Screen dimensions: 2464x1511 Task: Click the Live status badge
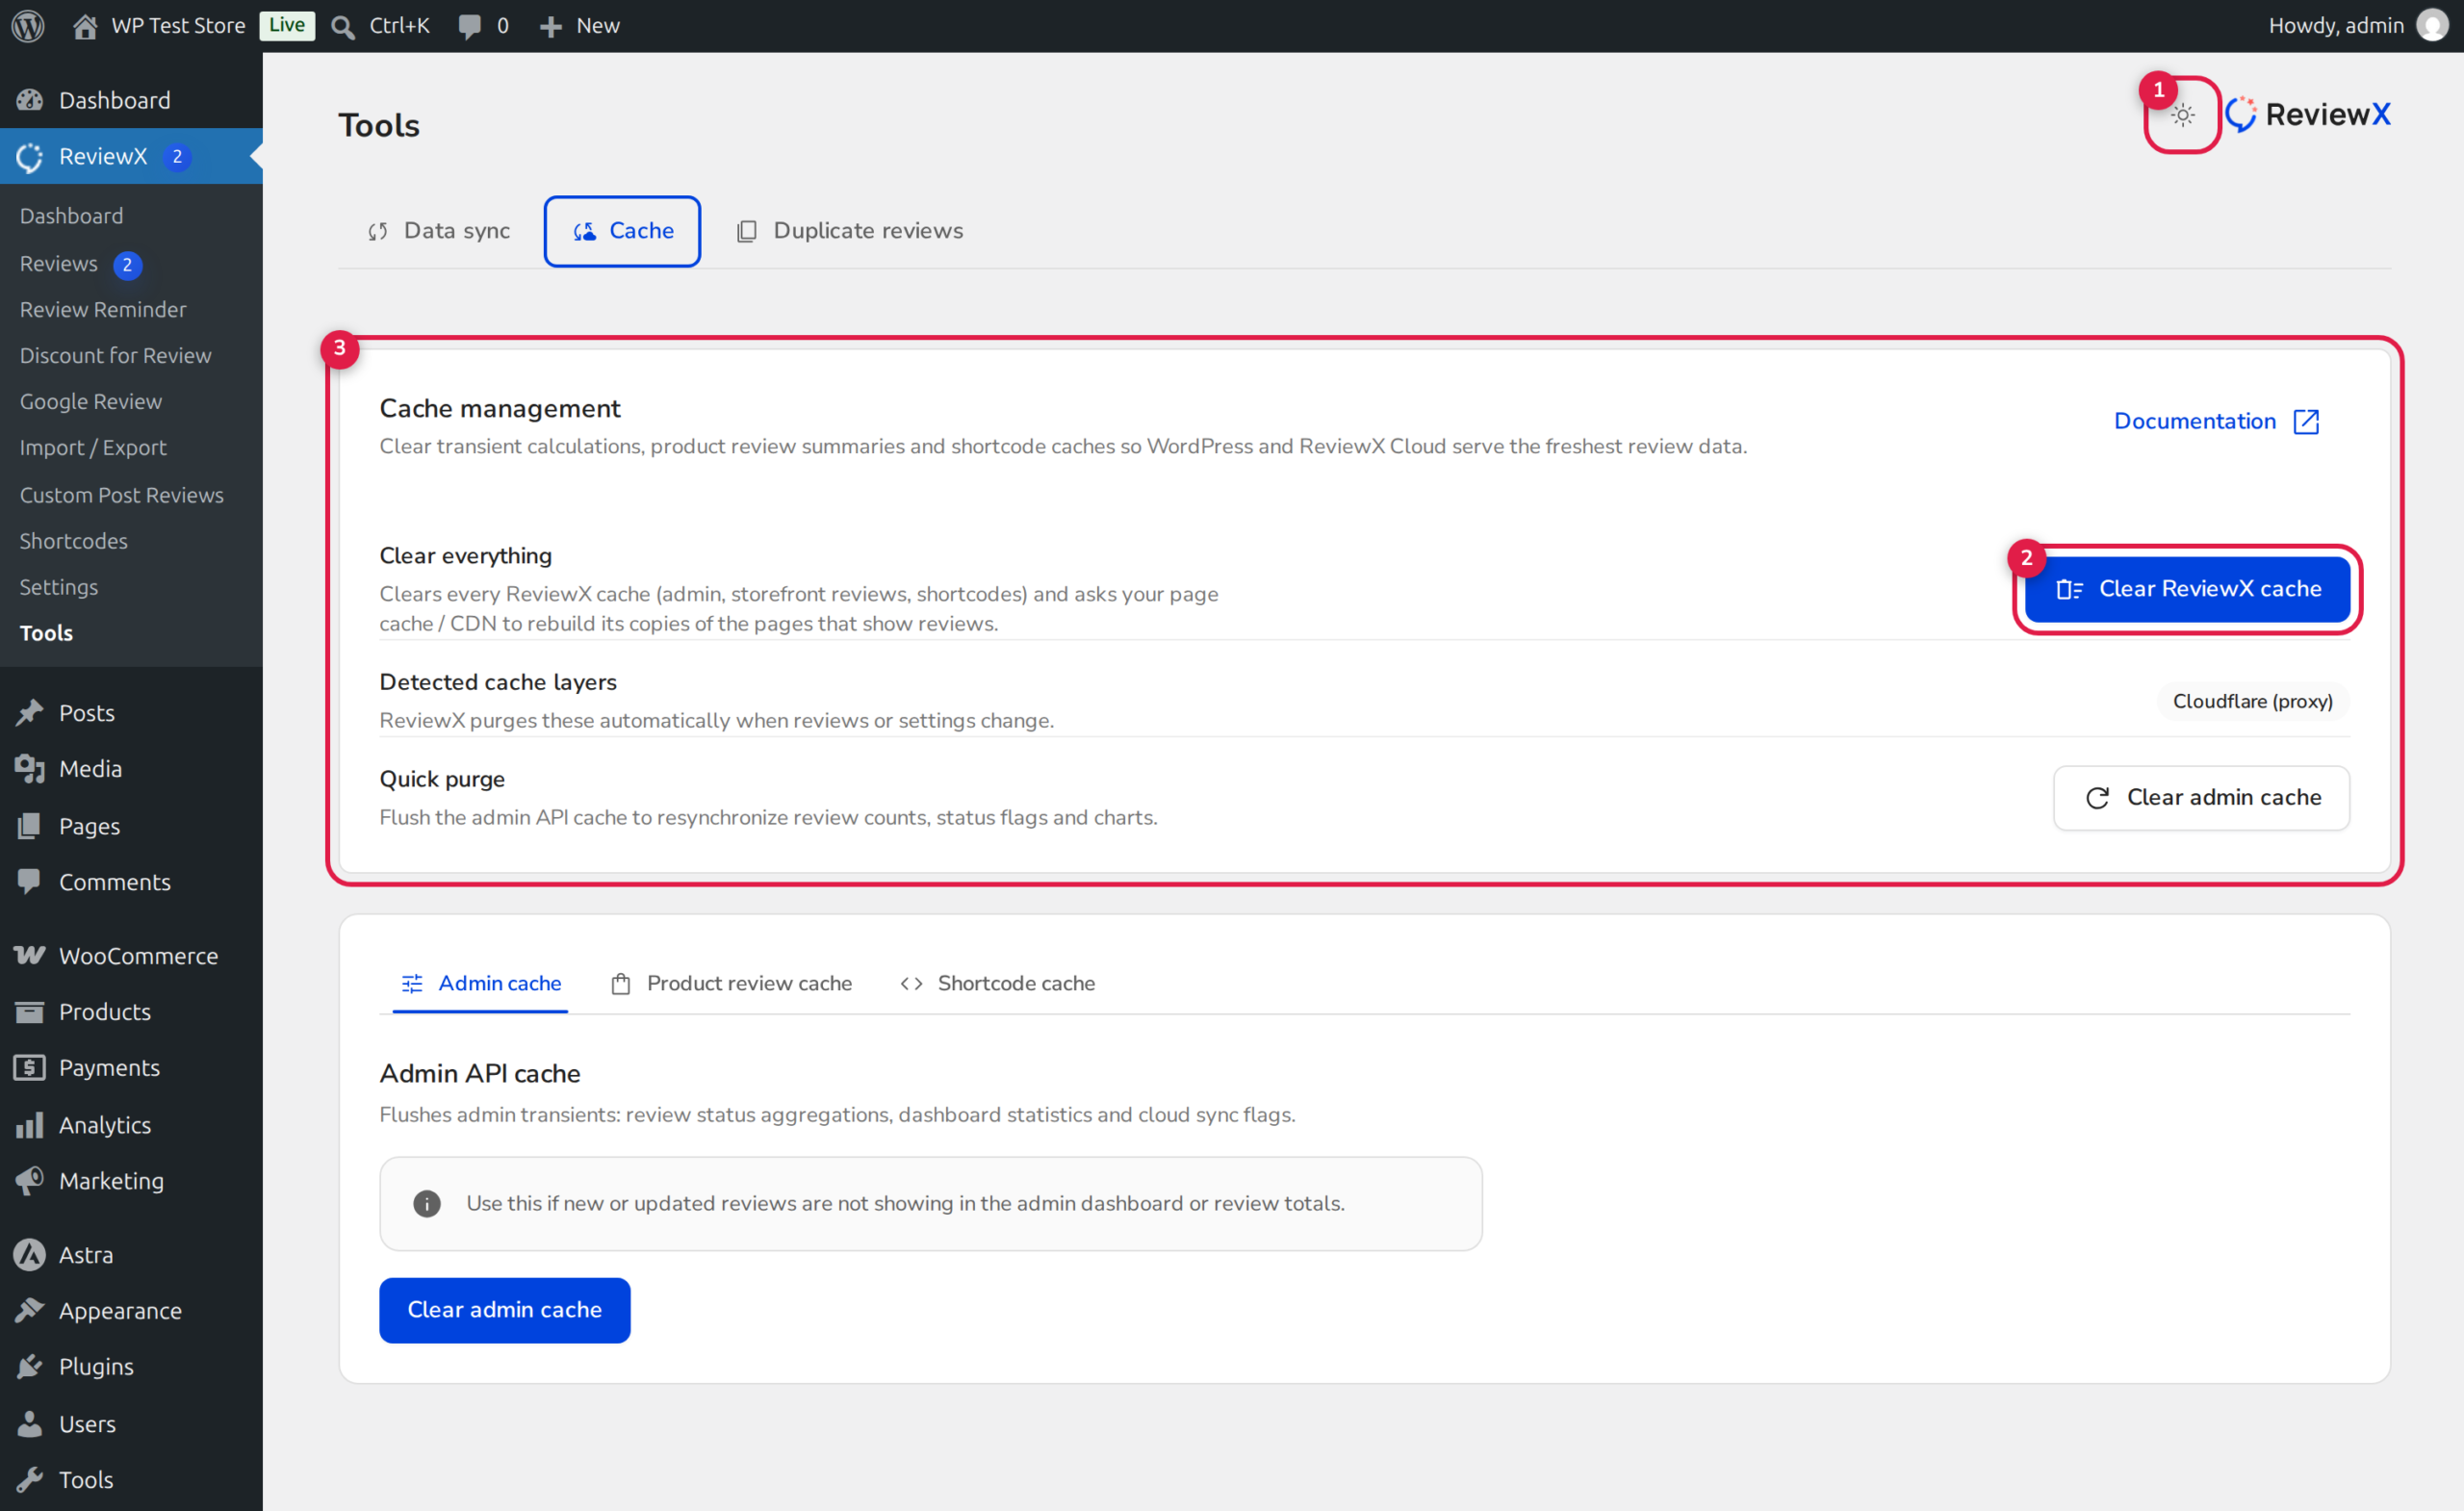coord(287,25)
